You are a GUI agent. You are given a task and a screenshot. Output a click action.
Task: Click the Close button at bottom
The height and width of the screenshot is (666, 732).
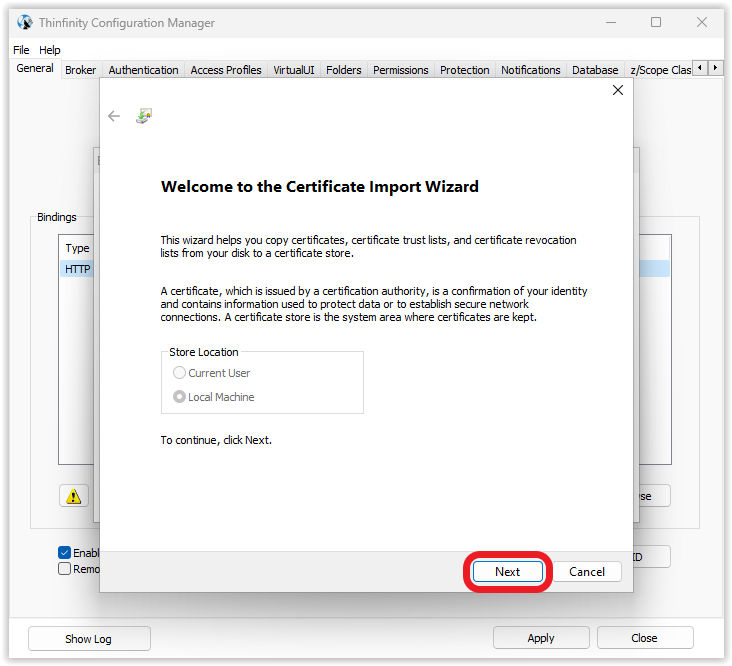[x=645, y=638]
